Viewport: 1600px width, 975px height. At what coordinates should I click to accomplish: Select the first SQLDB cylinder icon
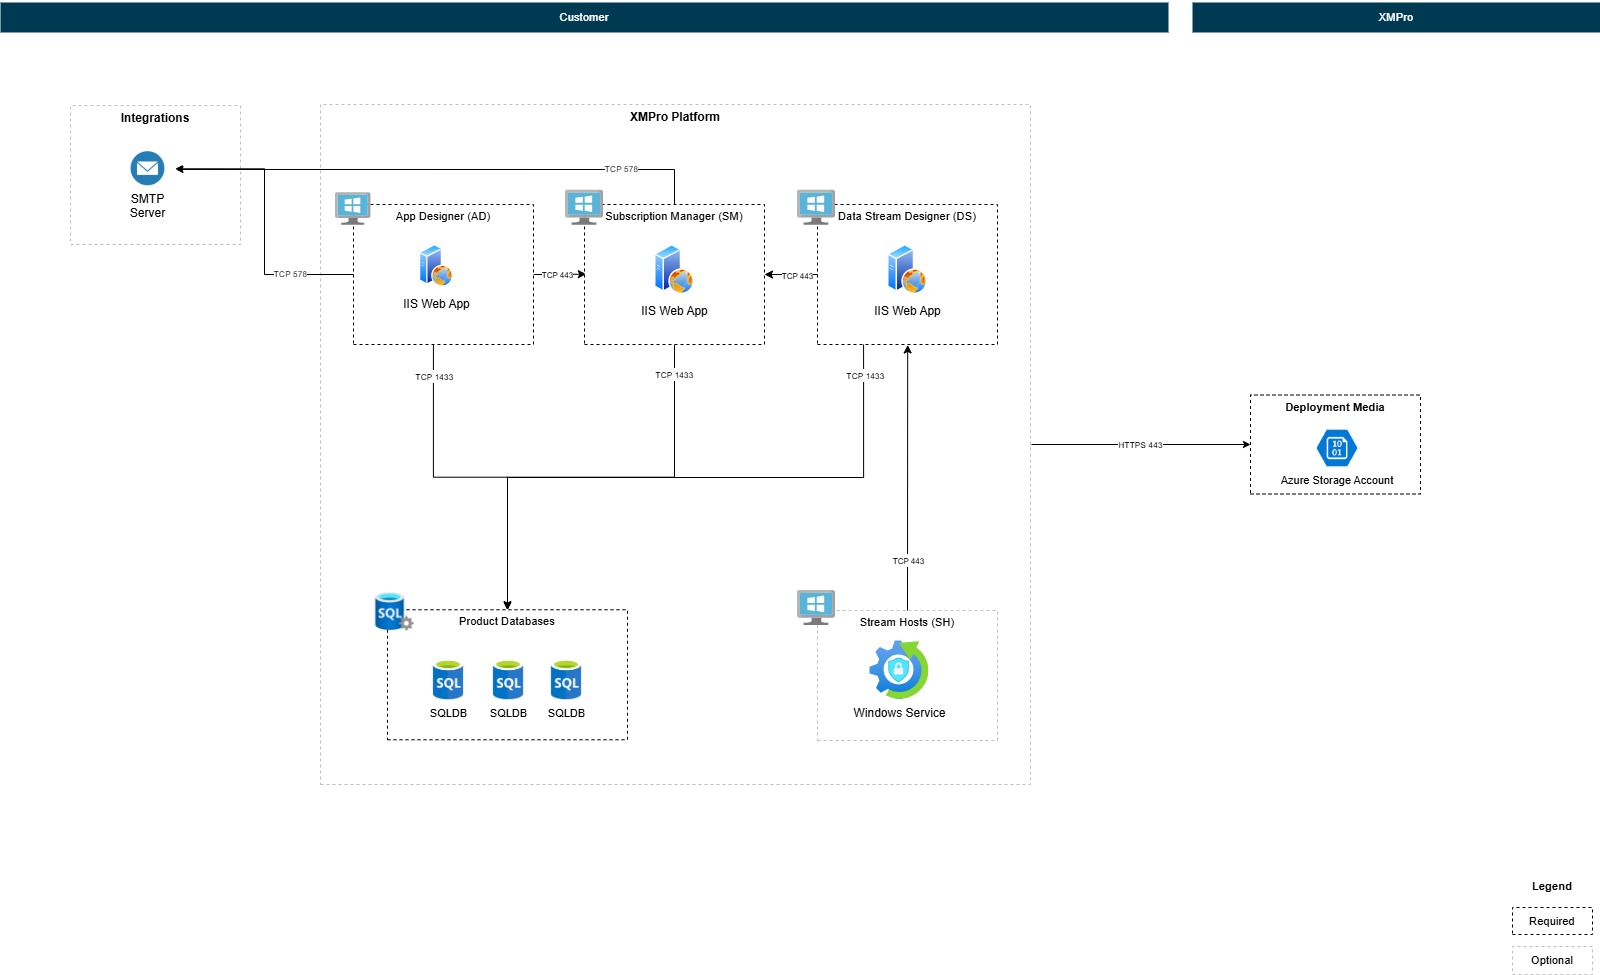click(x=448, y=680)
